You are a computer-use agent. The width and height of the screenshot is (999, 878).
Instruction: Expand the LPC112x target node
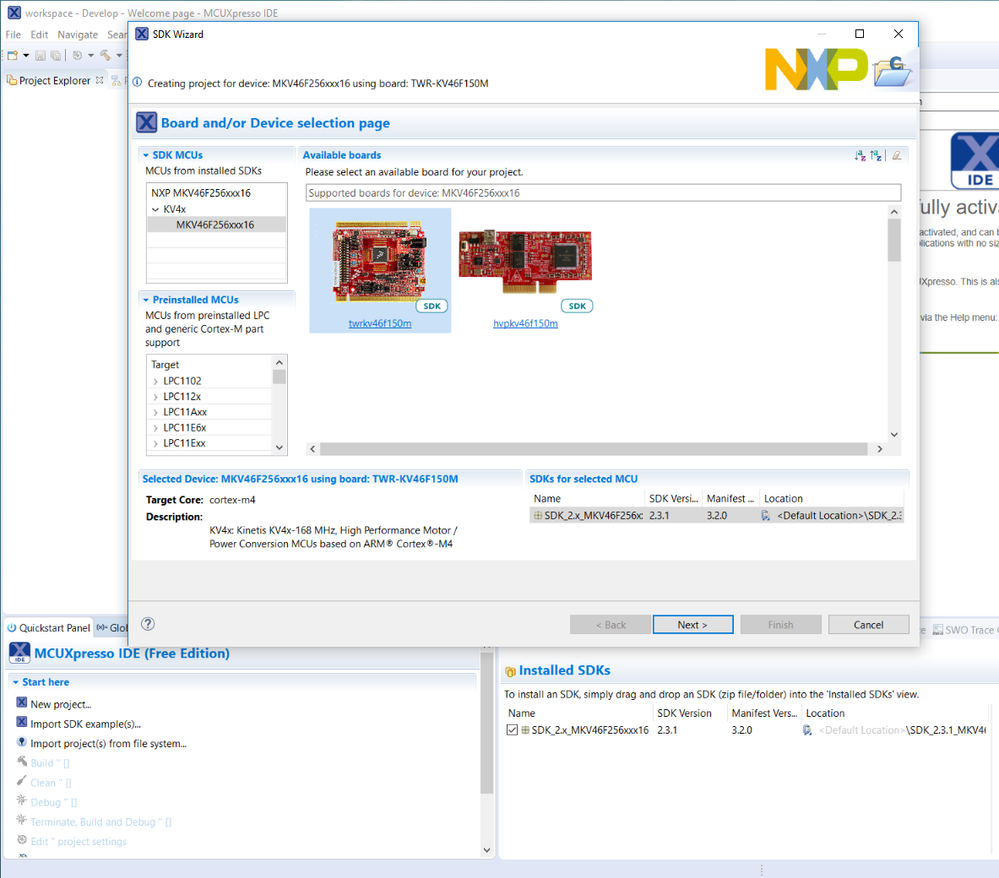155,397
